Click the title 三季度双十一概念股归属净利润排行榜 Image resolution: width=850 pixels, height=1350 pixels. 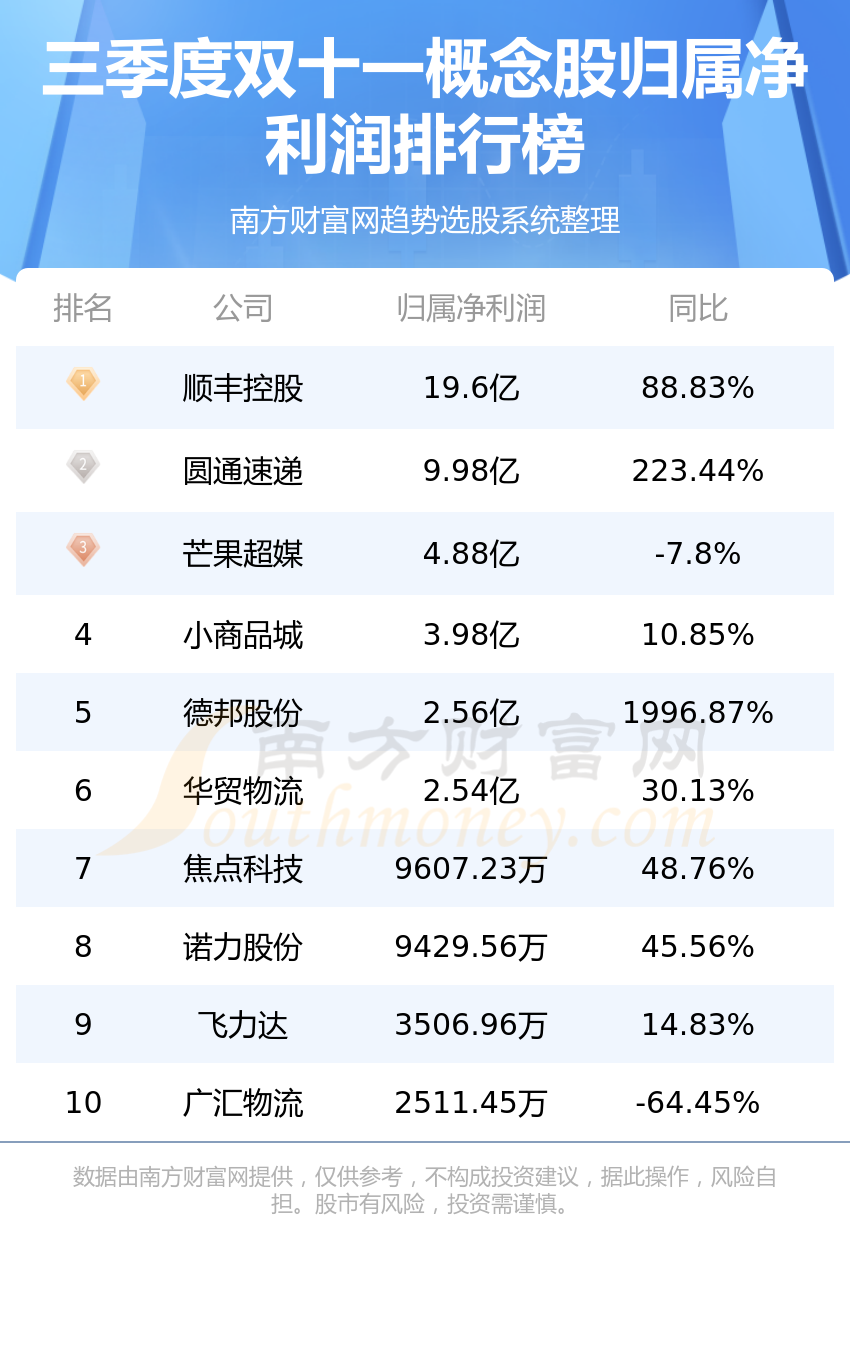point(425,107)
